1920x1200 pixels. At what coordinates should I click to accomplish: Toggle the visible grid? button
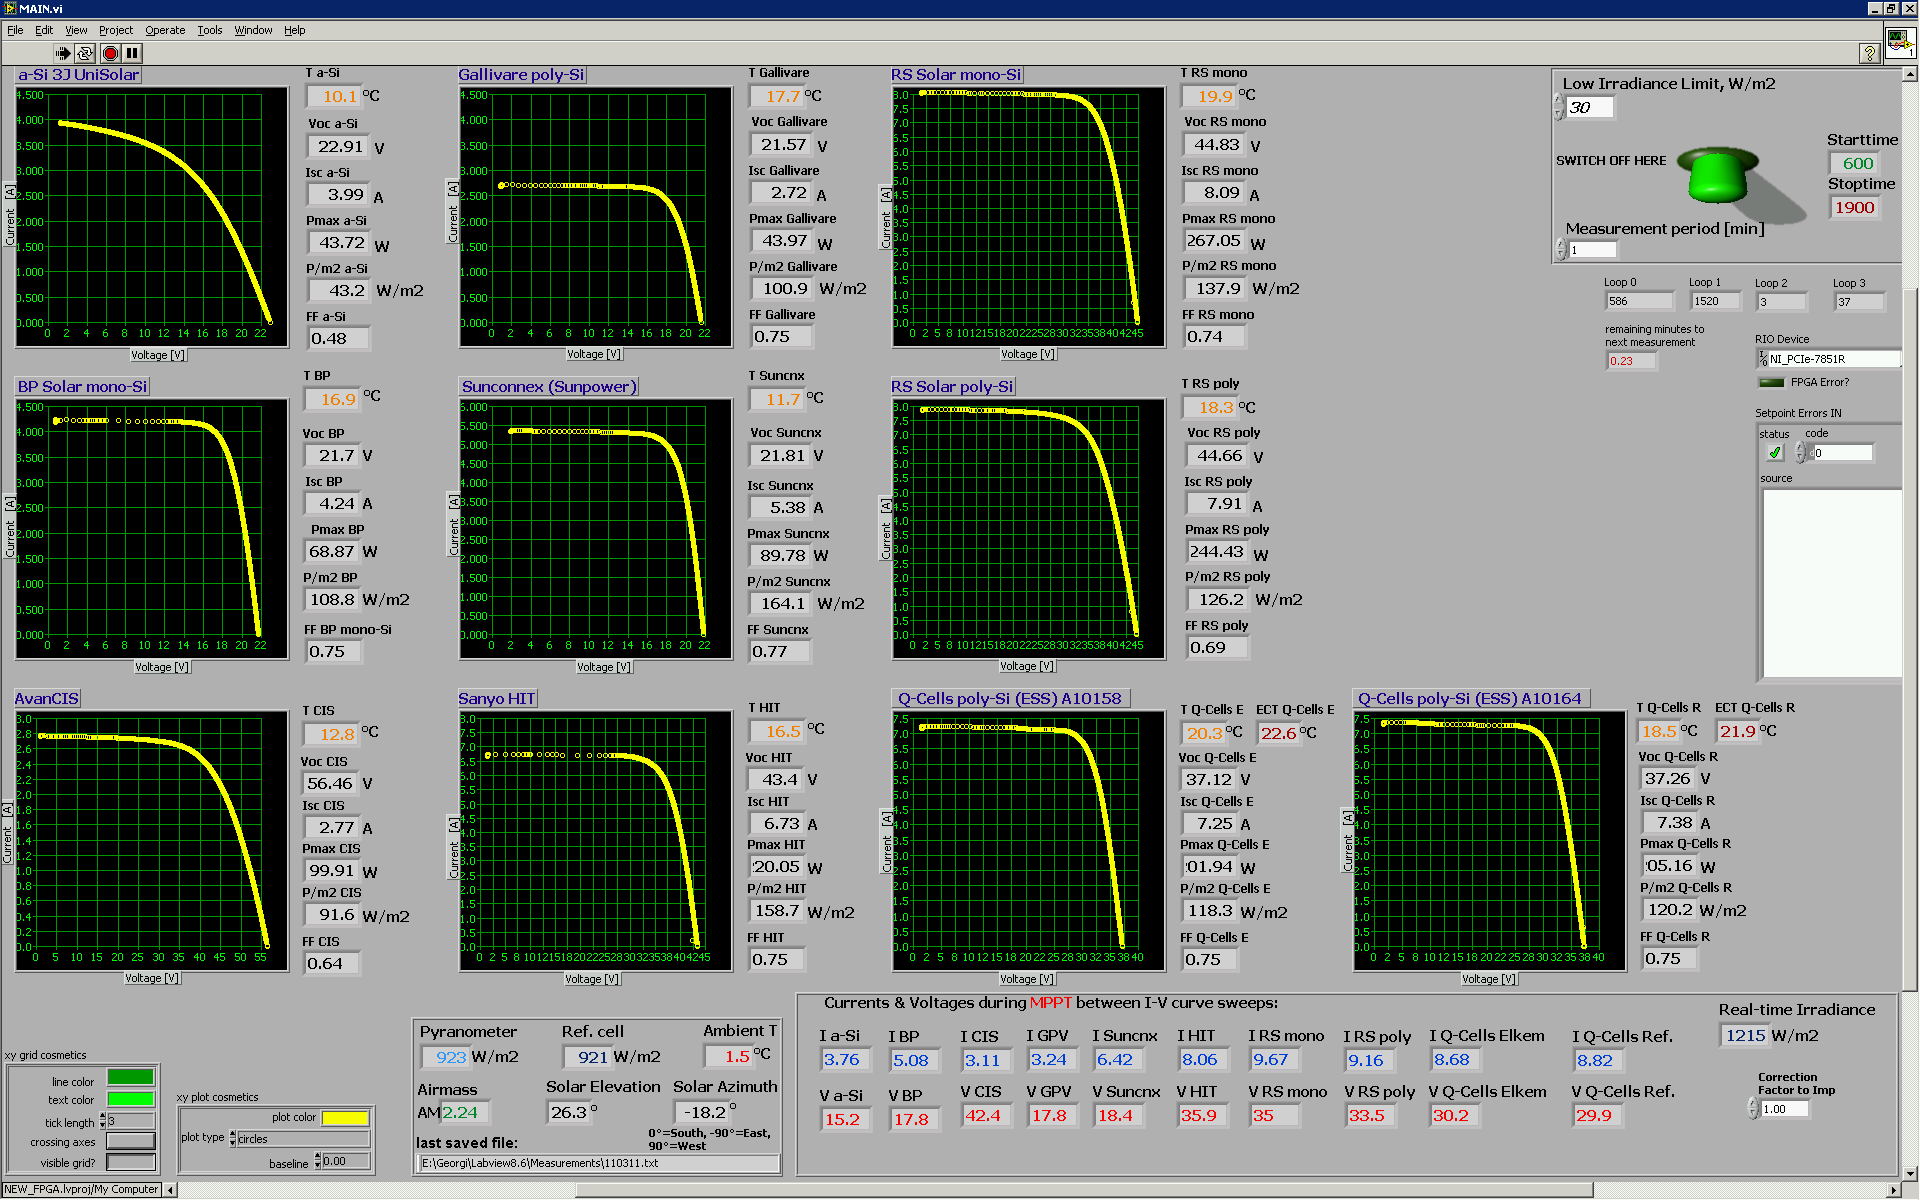pyautogui.click(x=131, y=1162)
